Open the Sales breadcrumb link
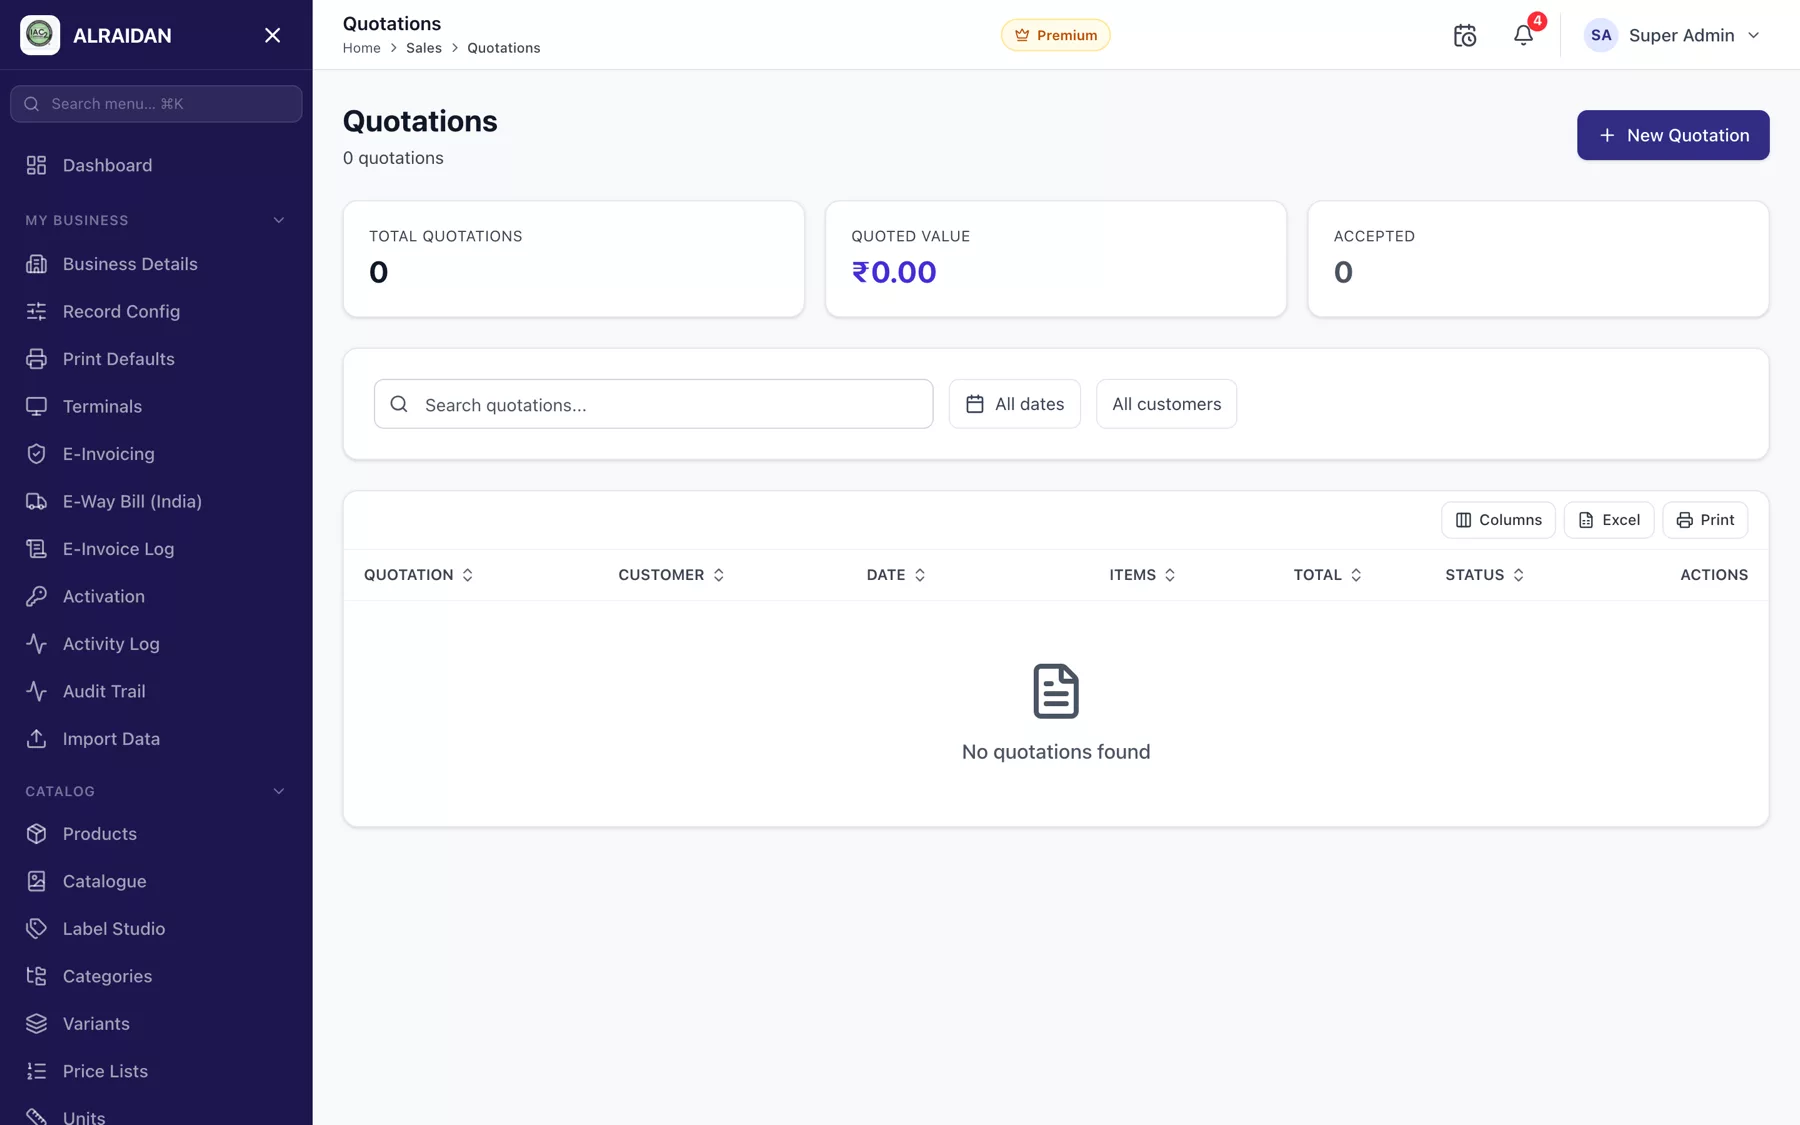1800x1125 pixels. 424,48
